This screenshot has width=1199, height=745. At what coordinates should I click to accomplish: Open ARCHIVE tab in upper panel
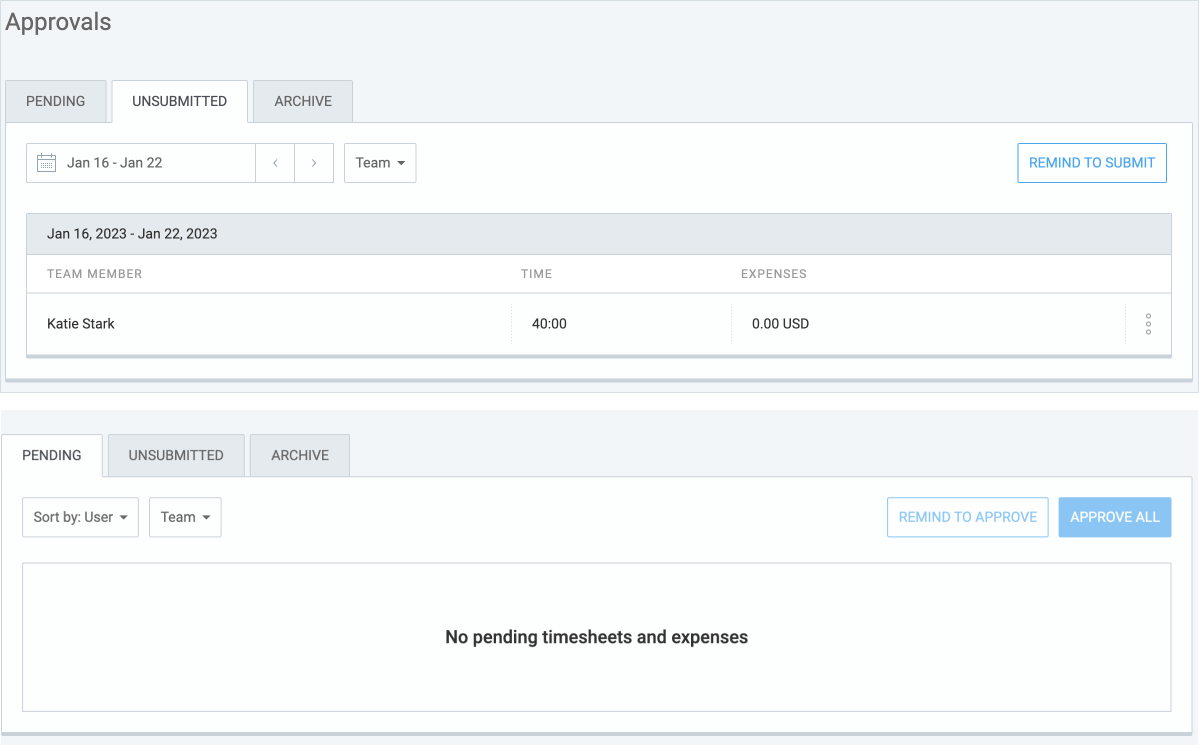[303, 101]
